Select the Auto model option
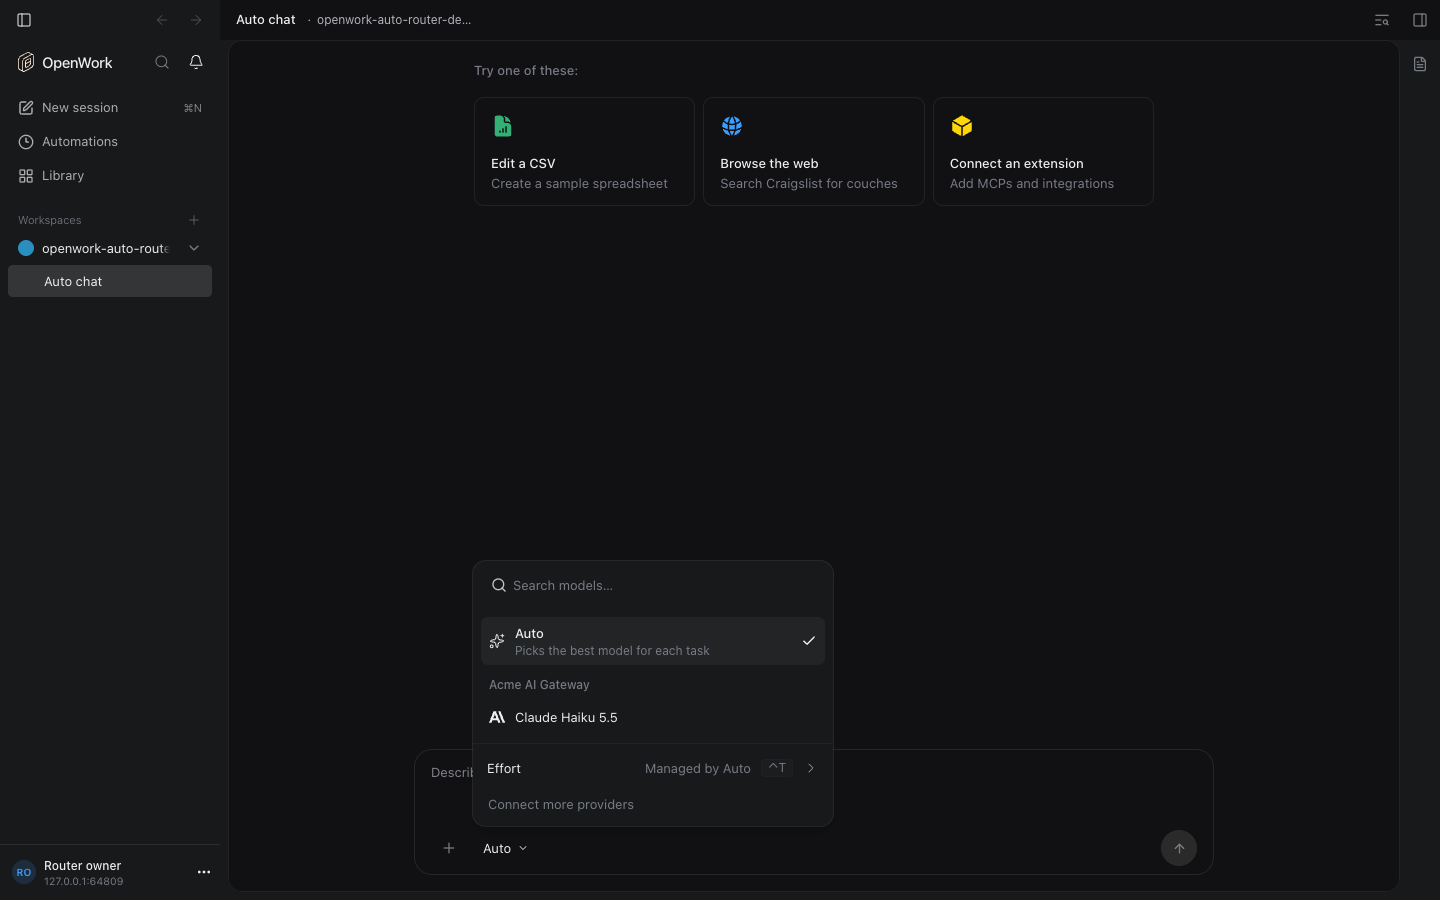The image size is (1440, 900). coord(653,641)
